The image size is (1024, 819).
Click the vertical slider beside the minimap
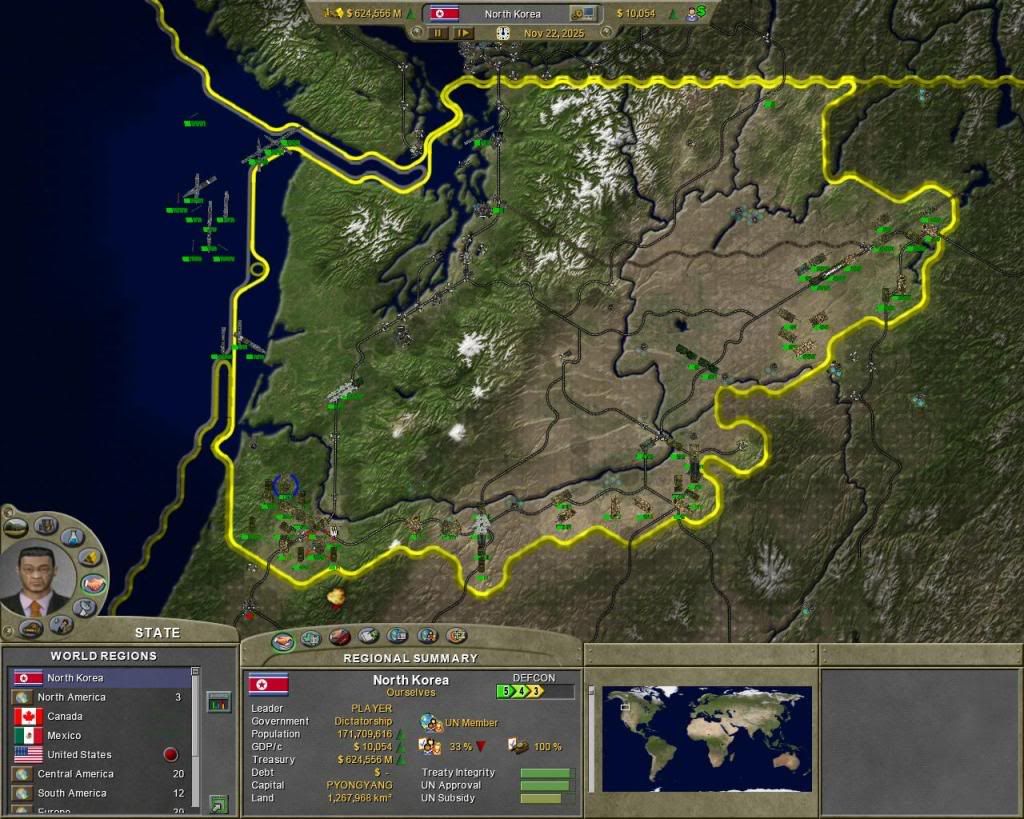[x=592, y=739]
